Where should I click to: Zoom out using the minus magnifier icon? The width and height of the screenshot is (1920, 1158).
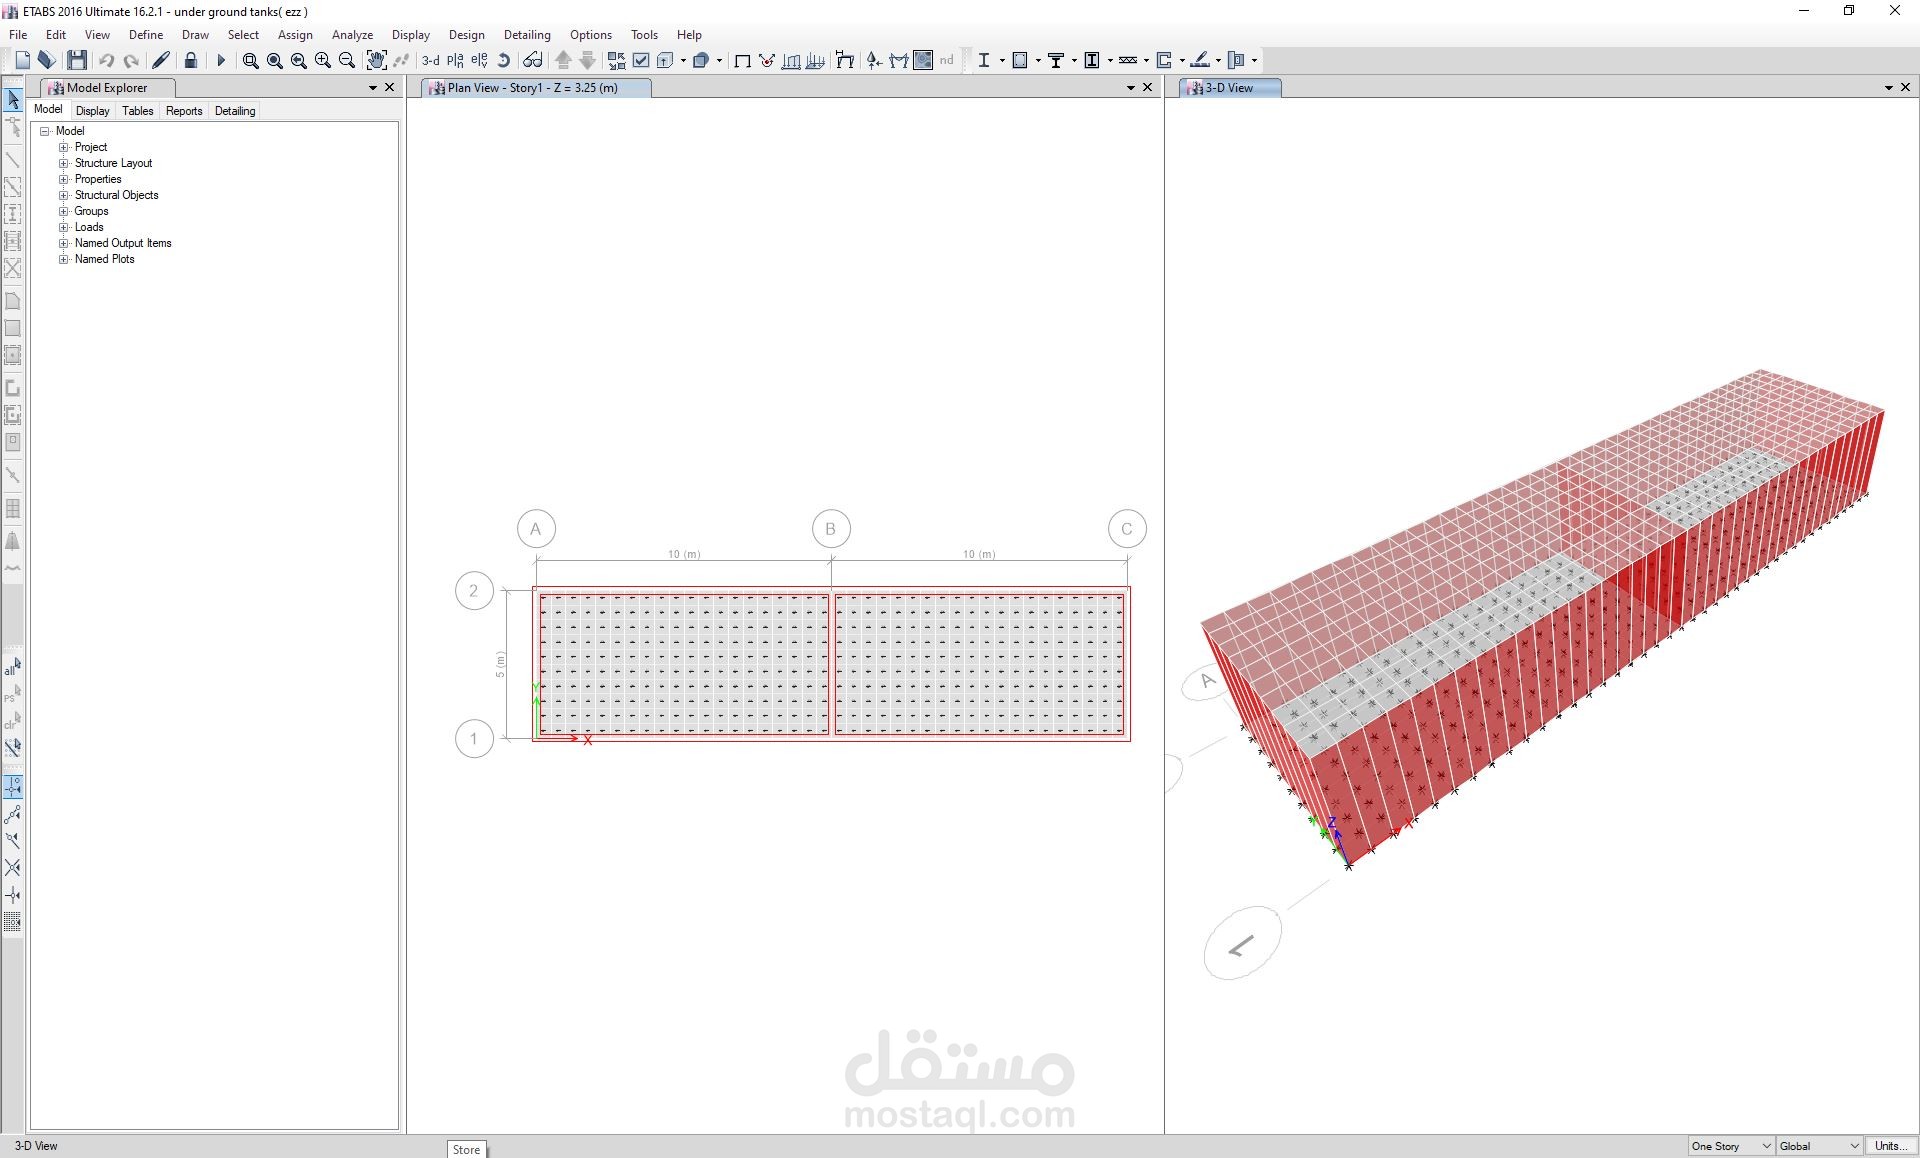click(x=347, y=60)
